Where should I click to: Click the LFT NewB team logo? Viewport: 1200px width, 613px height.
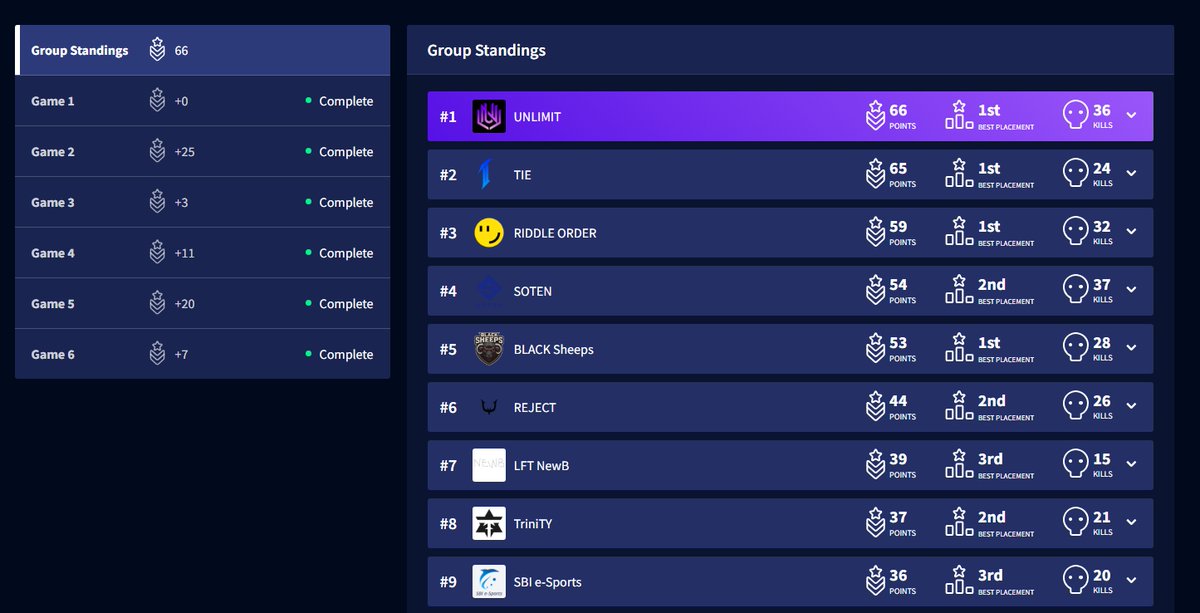pyautogui.click(x=489, y=465)
